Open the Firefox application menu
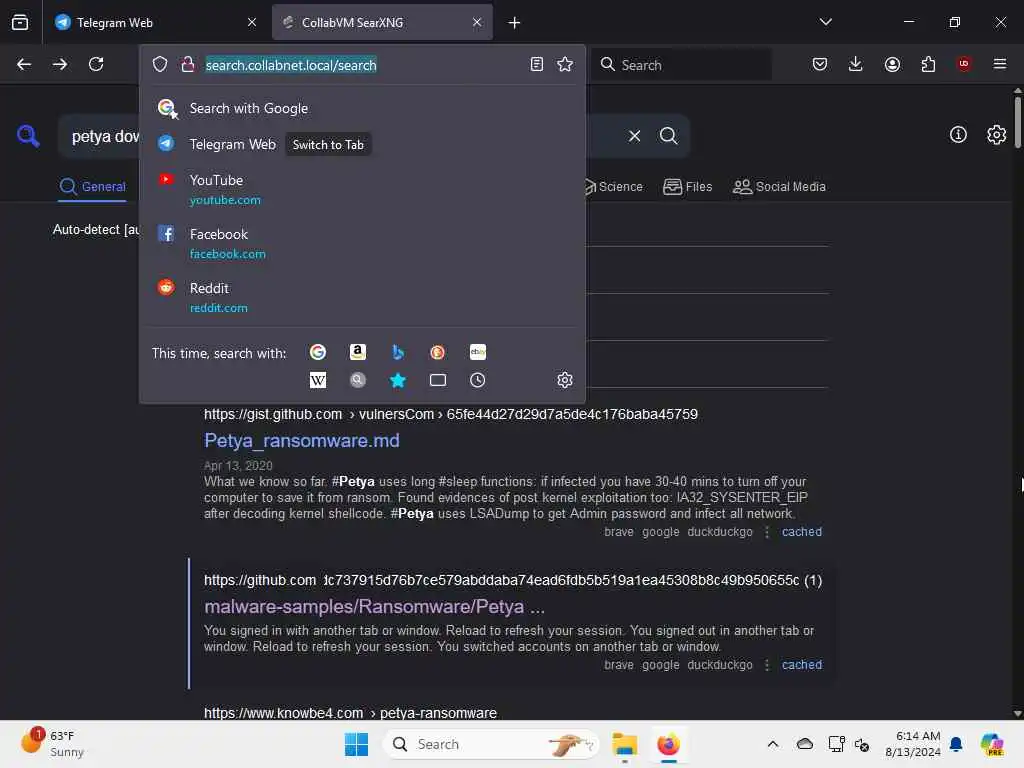Screen dimensions: 1024x768 point(1000,64)
